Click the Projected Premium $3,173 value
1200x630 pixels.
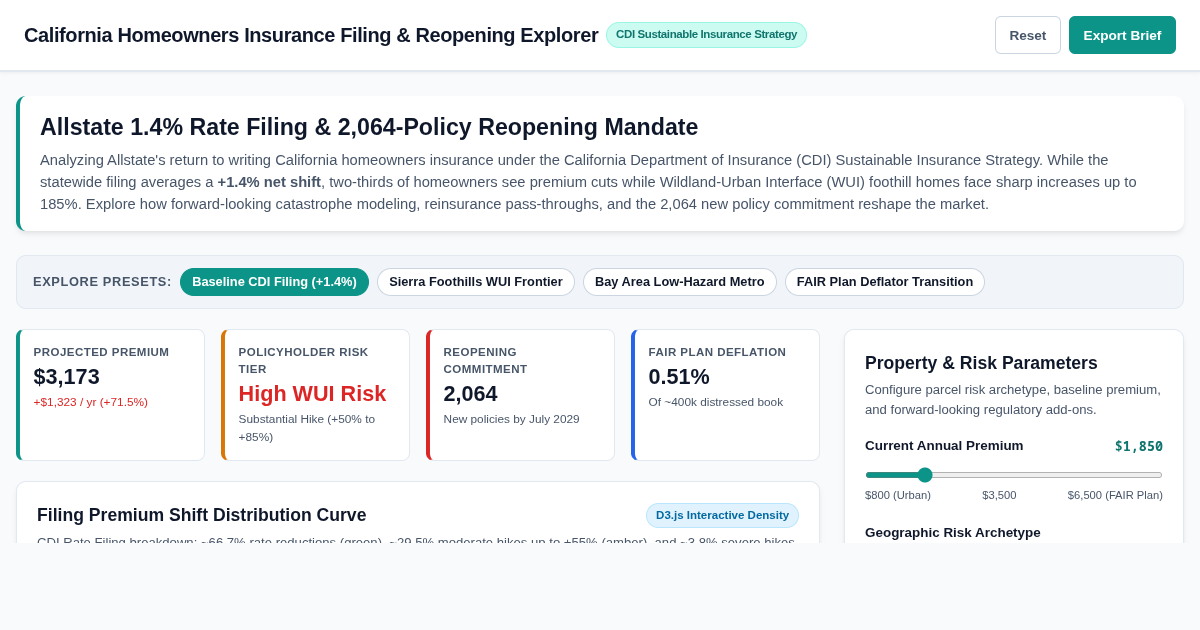point(67,377)
